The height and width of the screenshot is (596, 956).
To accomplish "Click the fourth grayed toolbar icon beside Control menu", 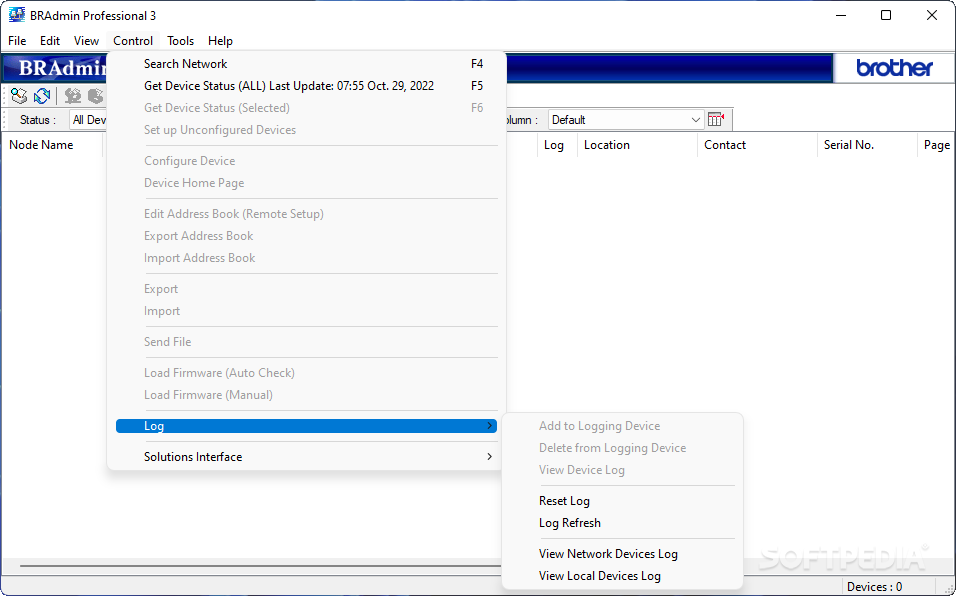I will (96, 96).
